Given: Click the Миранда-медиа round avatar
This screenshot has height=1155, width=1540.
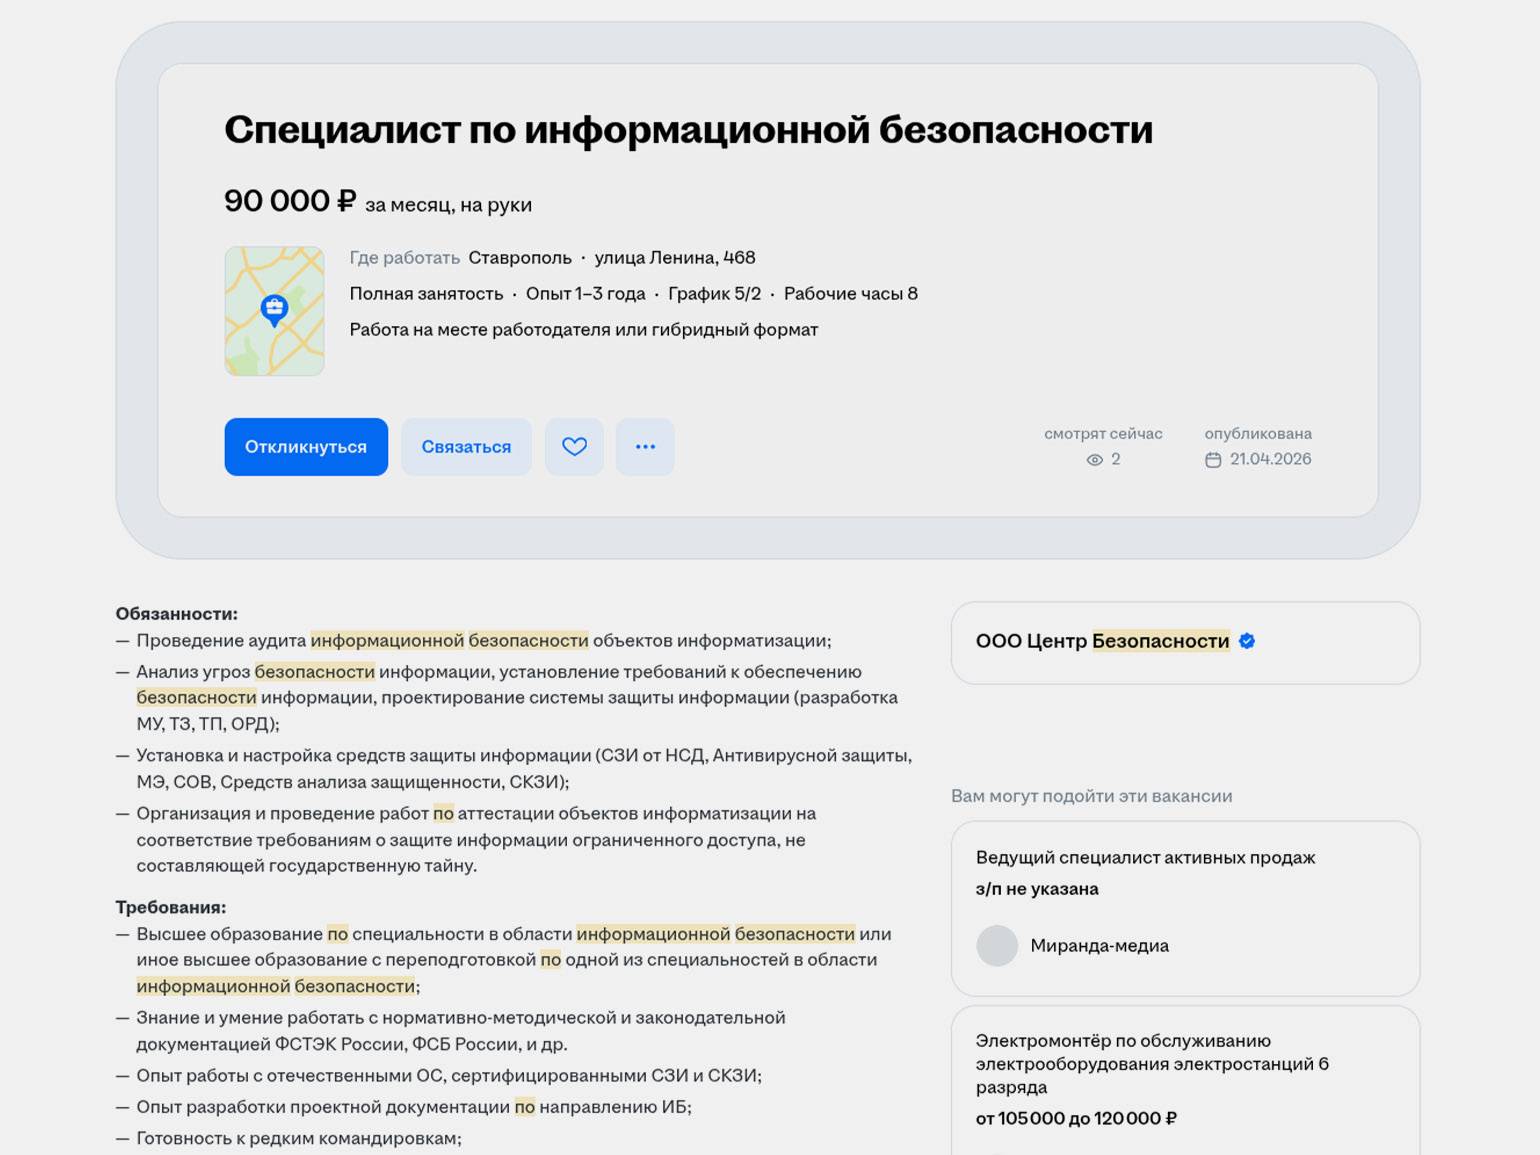Looking at the screenshot, I should pyautogui.click(x=997, y=946).
